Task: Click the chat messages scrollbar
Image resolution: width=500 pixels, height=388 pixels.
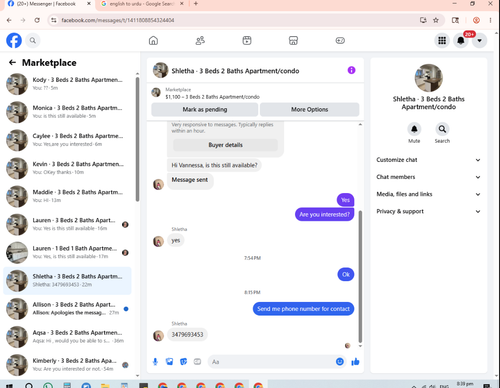Action: pyautogui.click(x=360, y=277)
